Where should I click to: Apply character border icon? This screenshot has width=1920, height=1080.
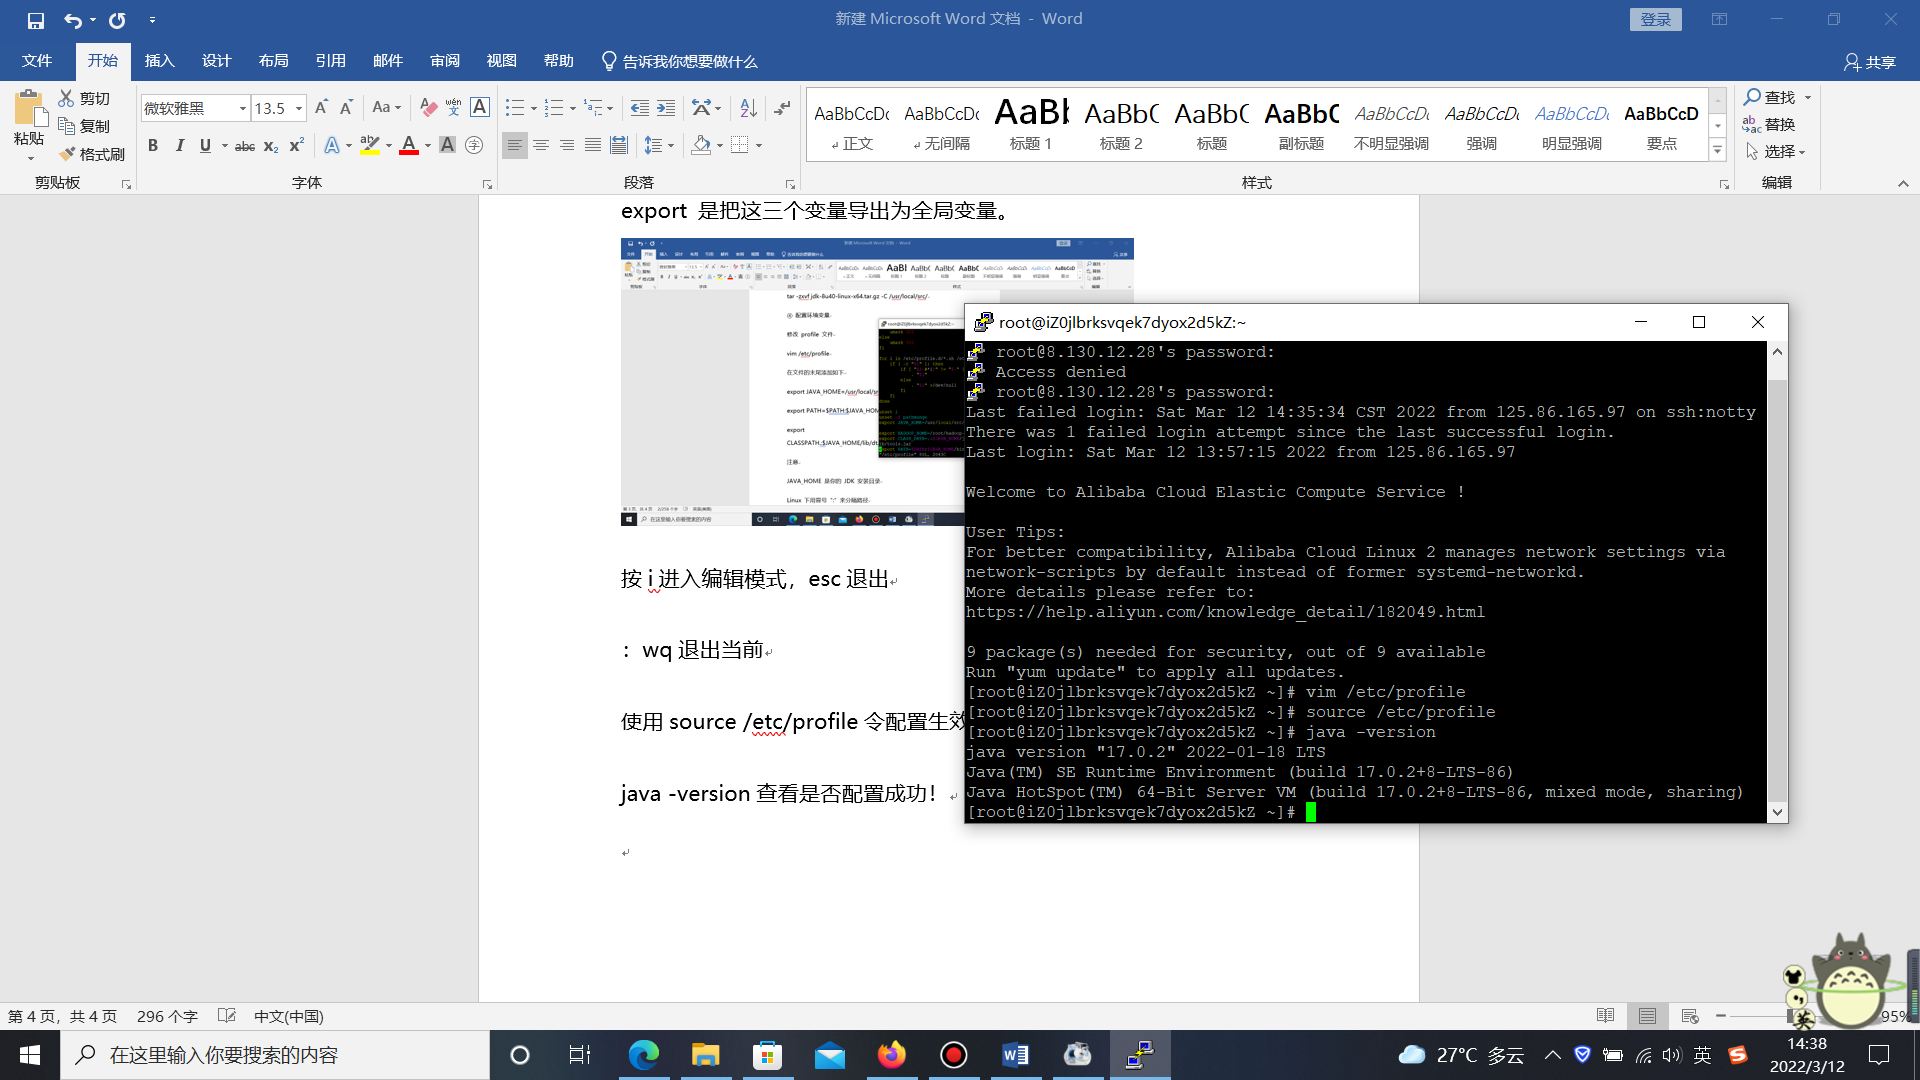point(480,108)
